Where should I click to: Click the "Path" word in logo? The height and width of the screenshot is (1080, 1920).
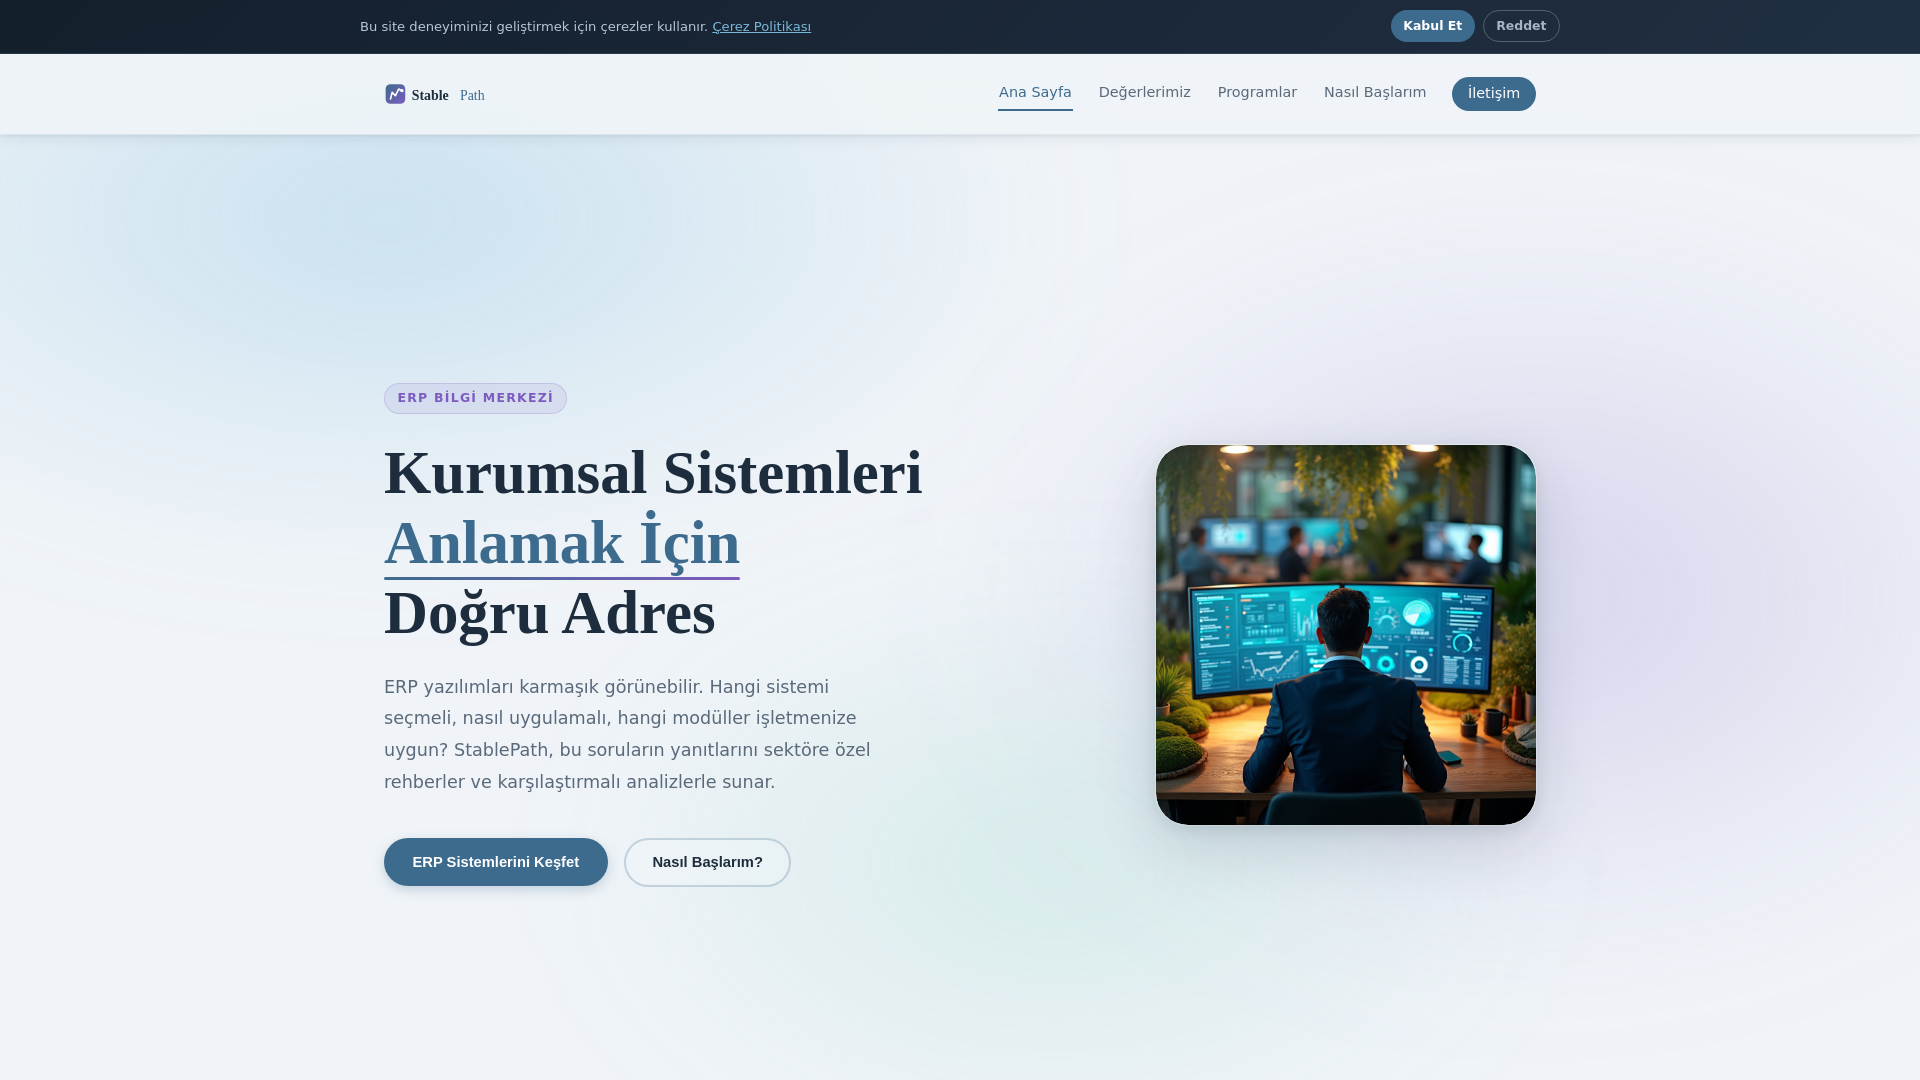click(472, 96)
